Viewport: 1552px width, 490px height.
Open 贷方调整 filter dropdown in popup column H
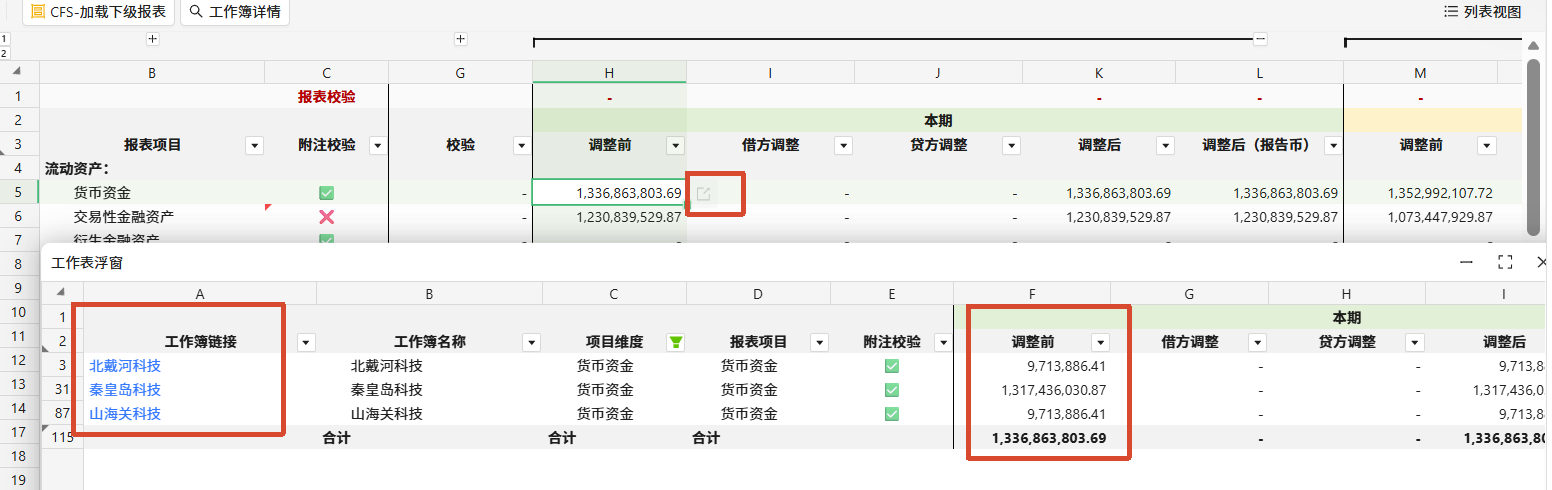(x=1414, y=342)
